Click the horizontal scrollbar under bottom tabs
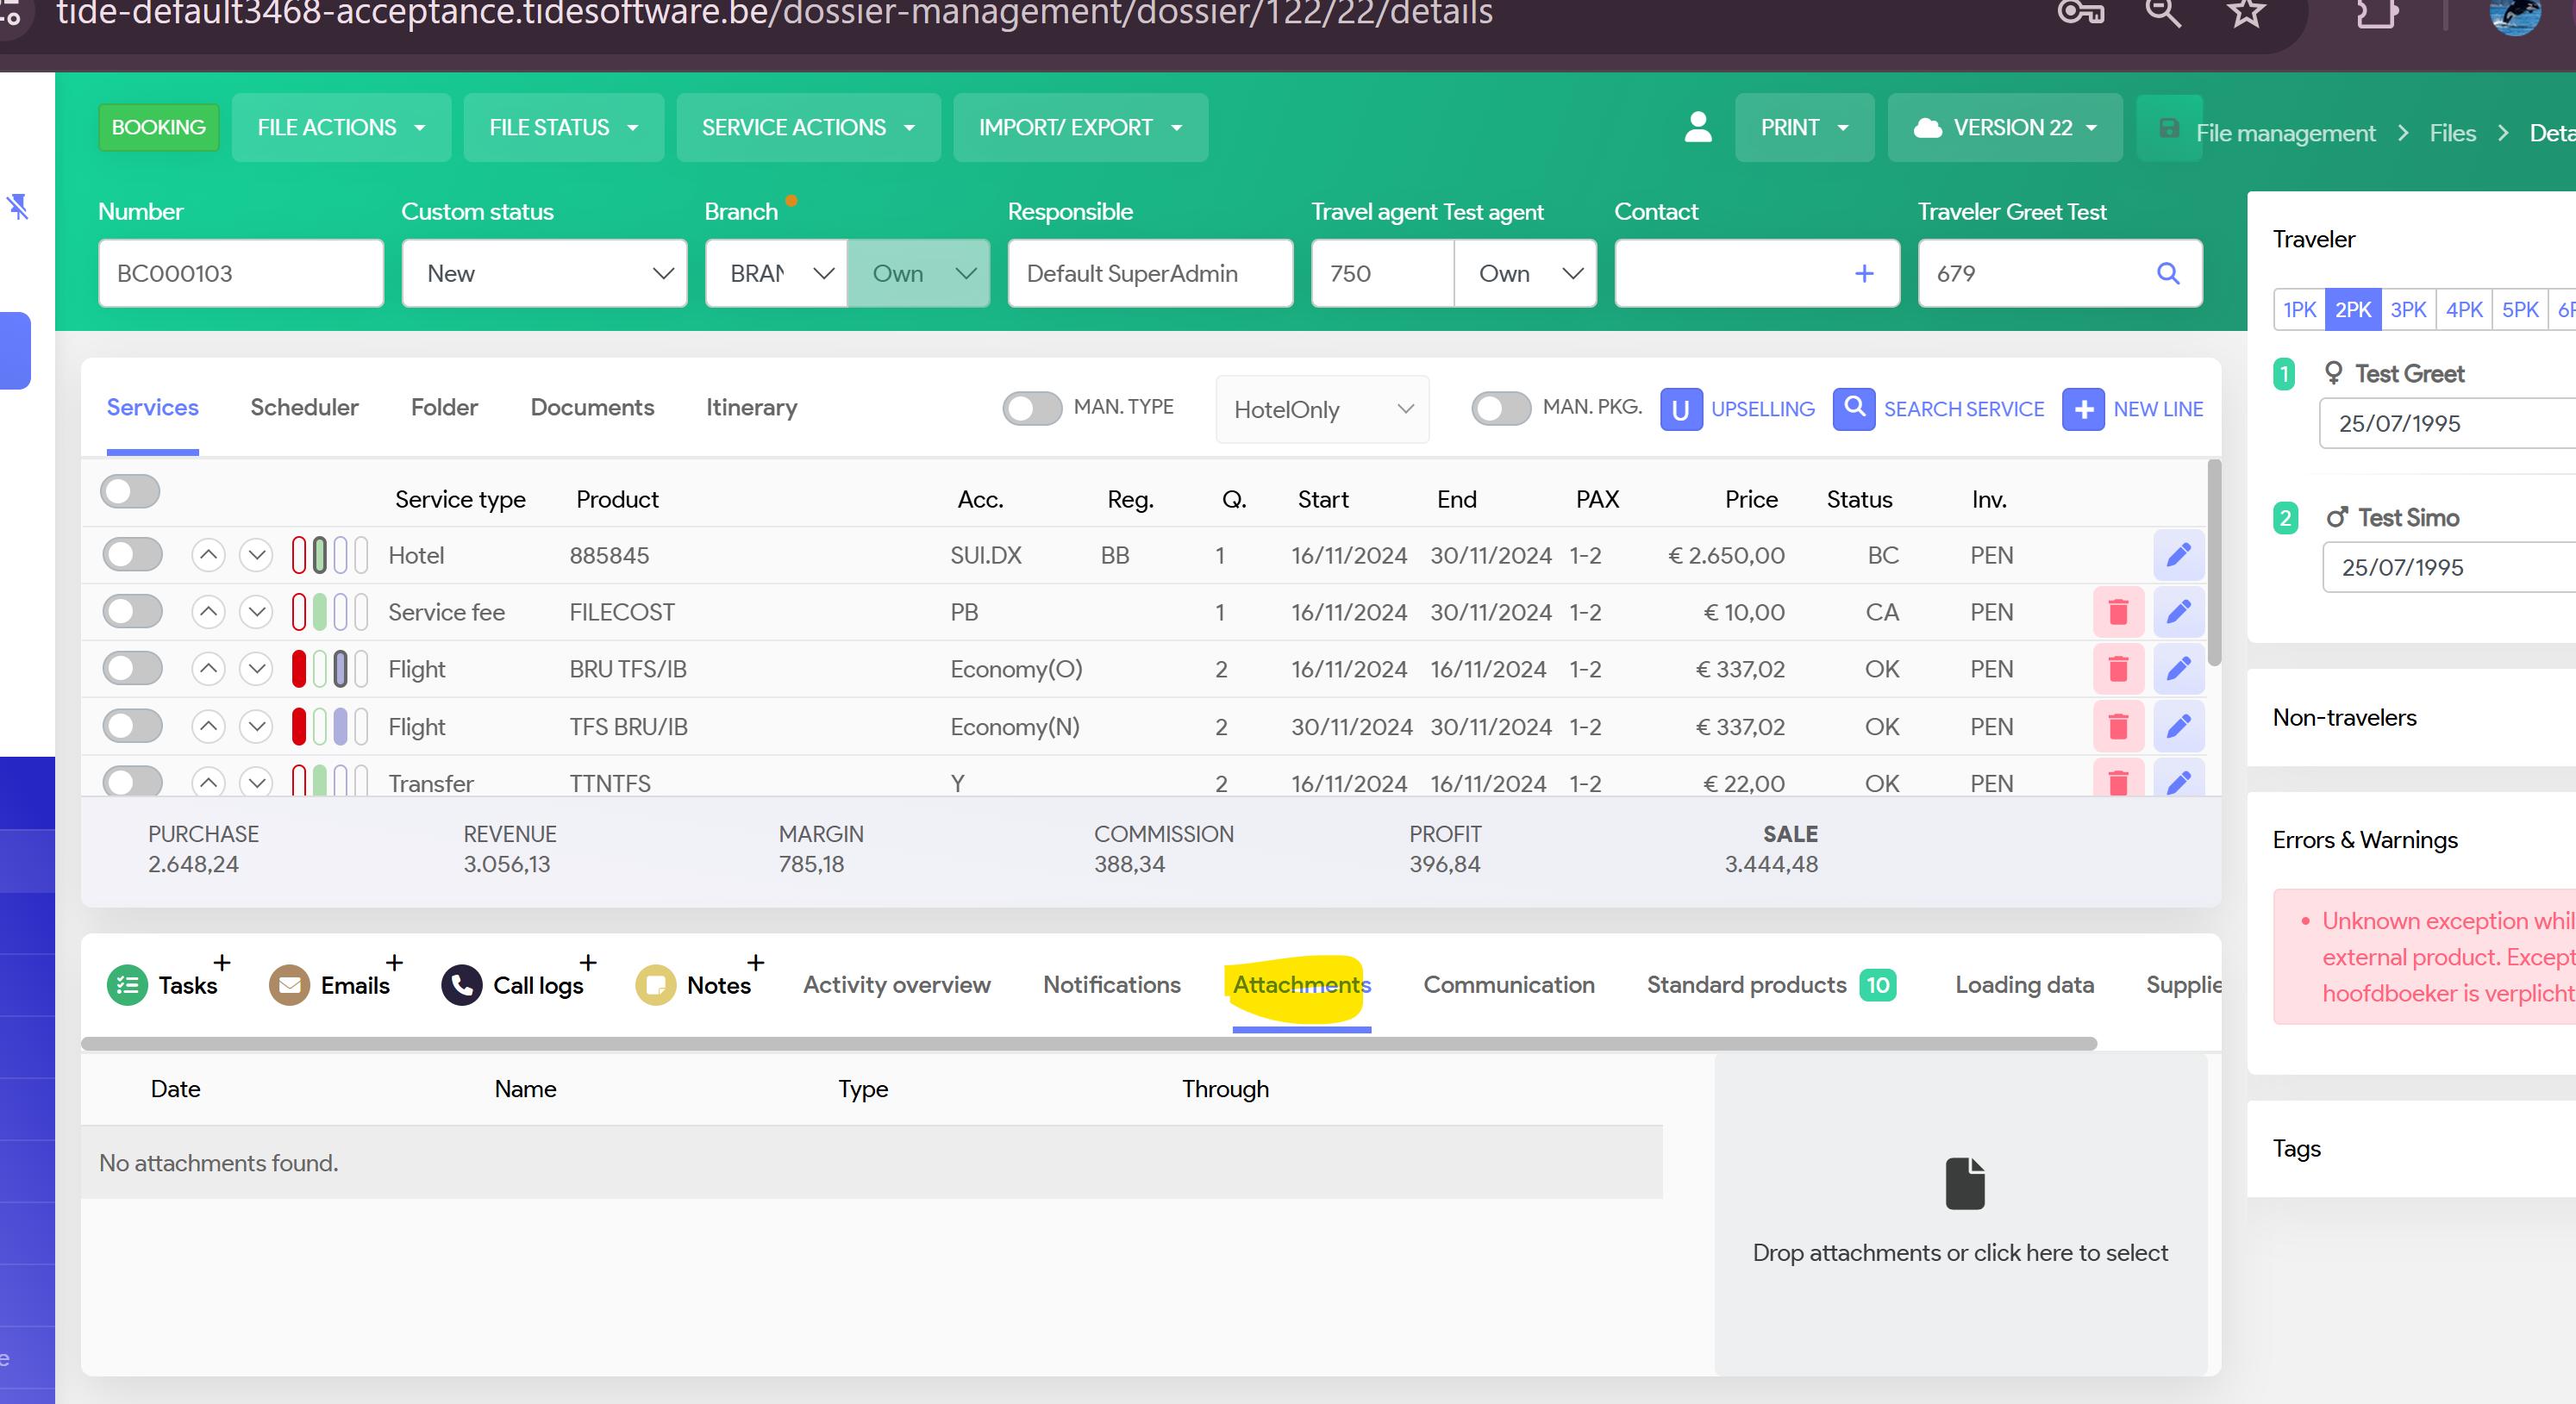 click(1088, 1043)
